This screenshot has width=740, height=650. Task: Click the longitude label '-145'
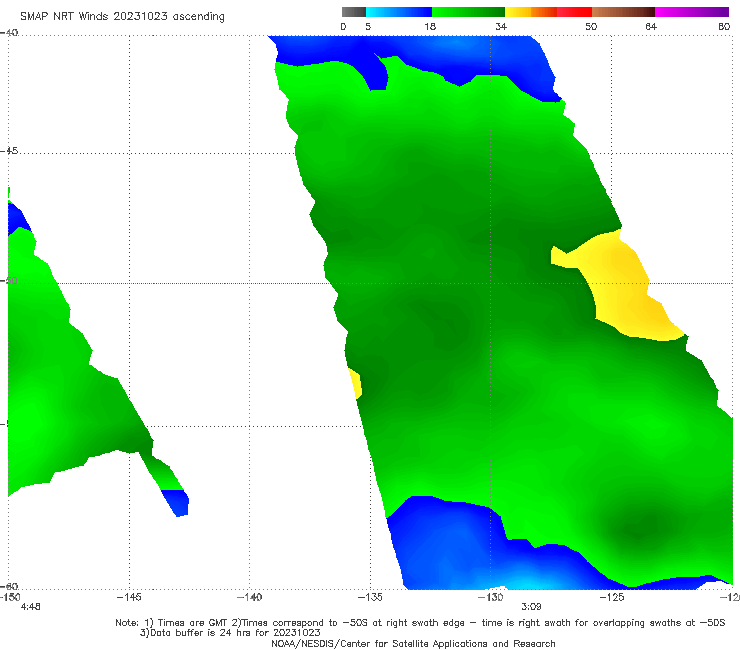click(x=129, y=597)
